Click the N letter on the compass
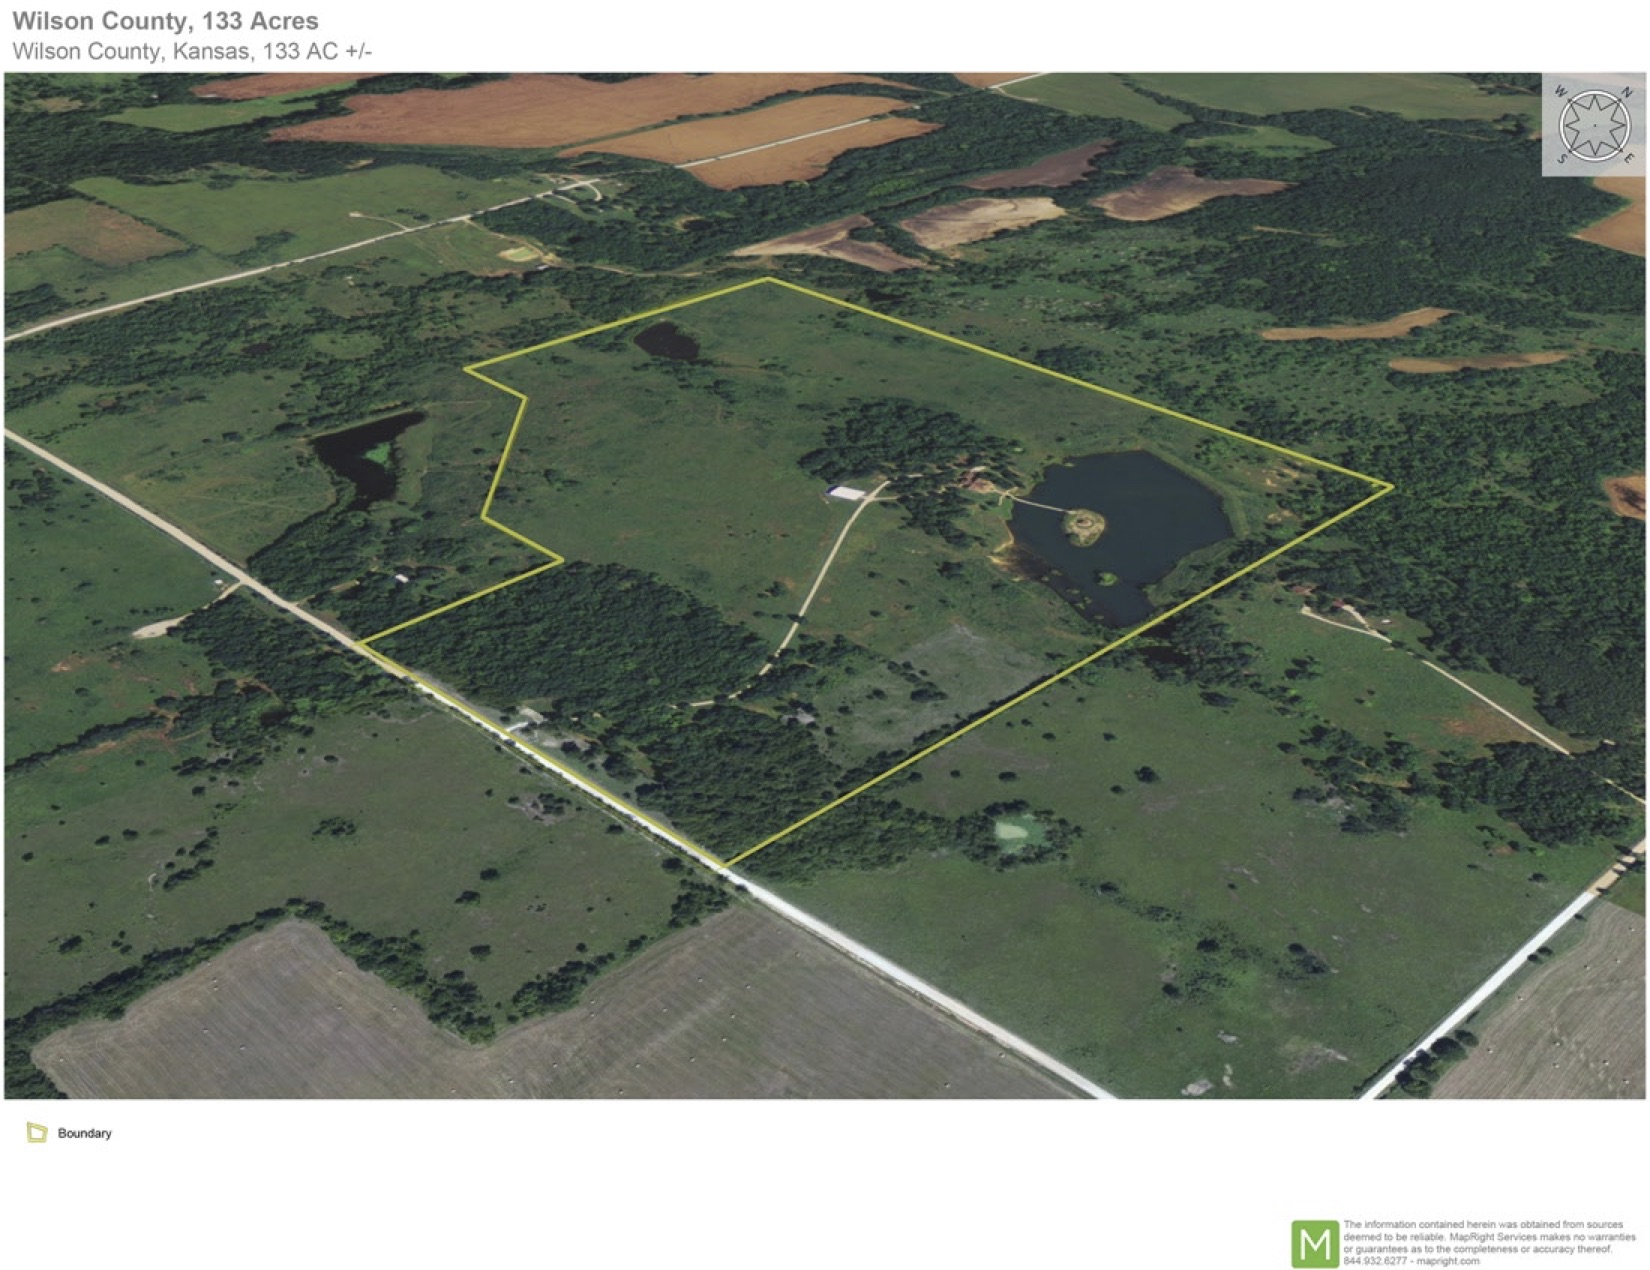The height and width of the screenshot is (1270, 1650). [x=1627, y=93]
